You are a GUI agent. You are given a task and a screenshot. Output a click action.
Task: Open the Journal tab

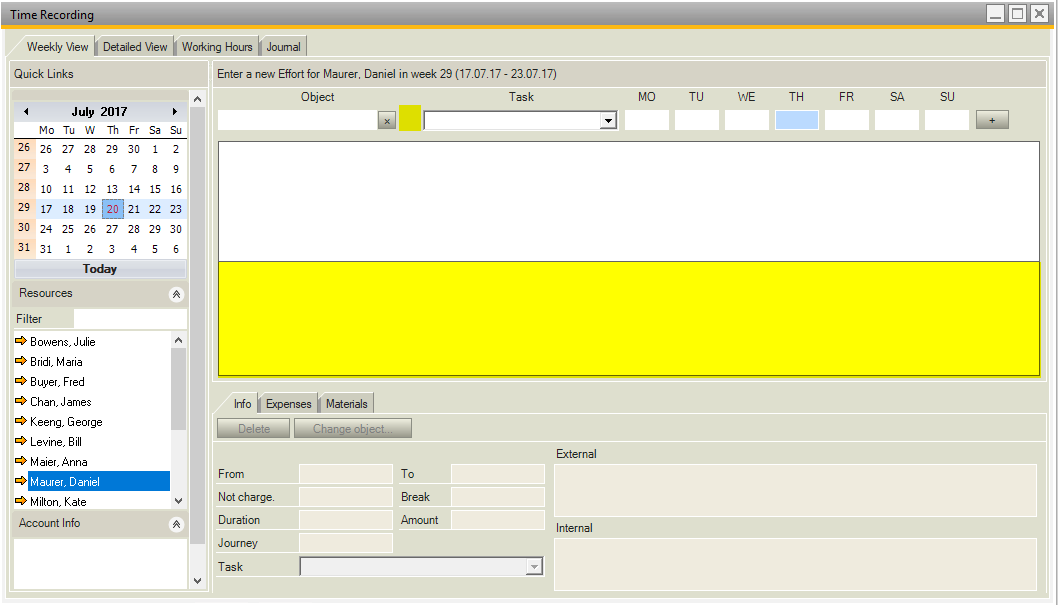[283, 47]
